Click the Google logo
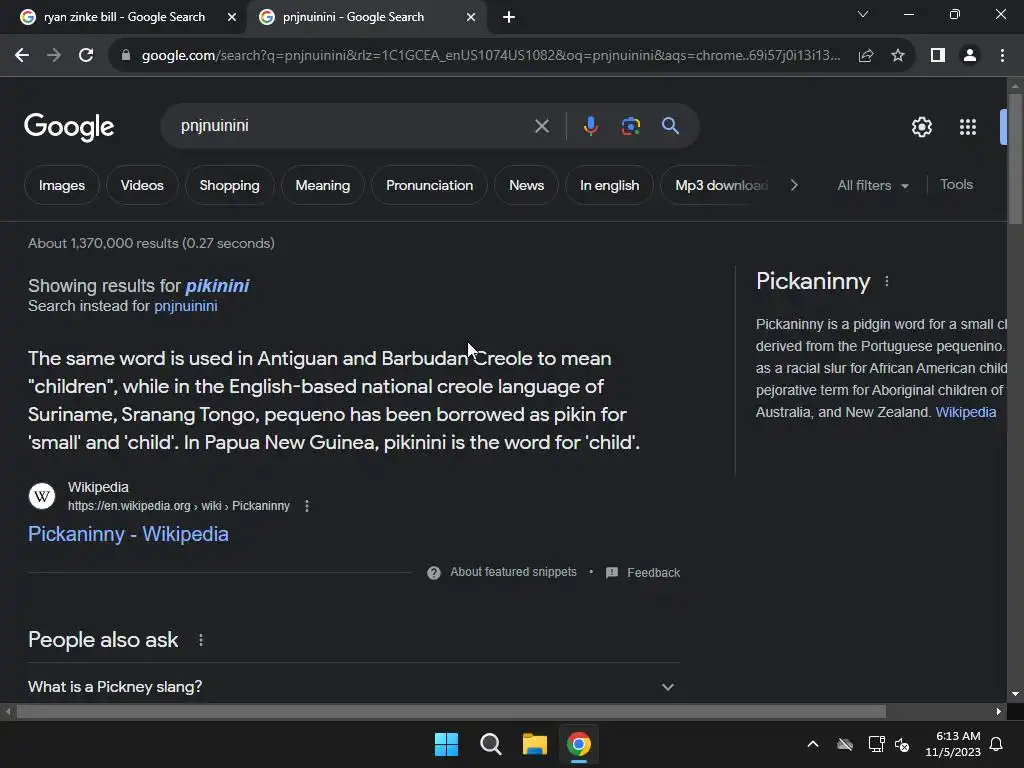Image resolution: width=1024 pixels, height=768 pixels. (x=69, y=127)
